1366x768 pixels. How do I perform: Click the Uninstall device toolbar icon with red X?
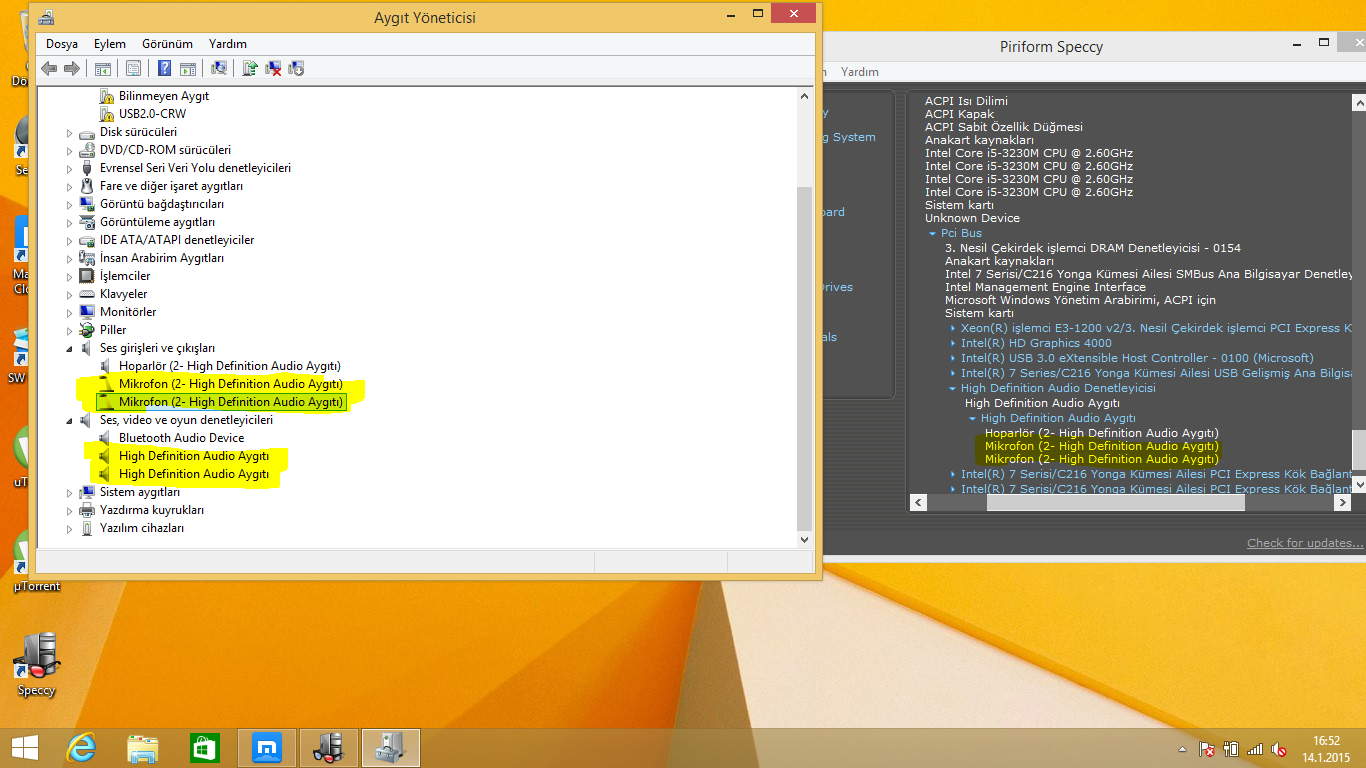pyautogui.click(x=273, y=68)
